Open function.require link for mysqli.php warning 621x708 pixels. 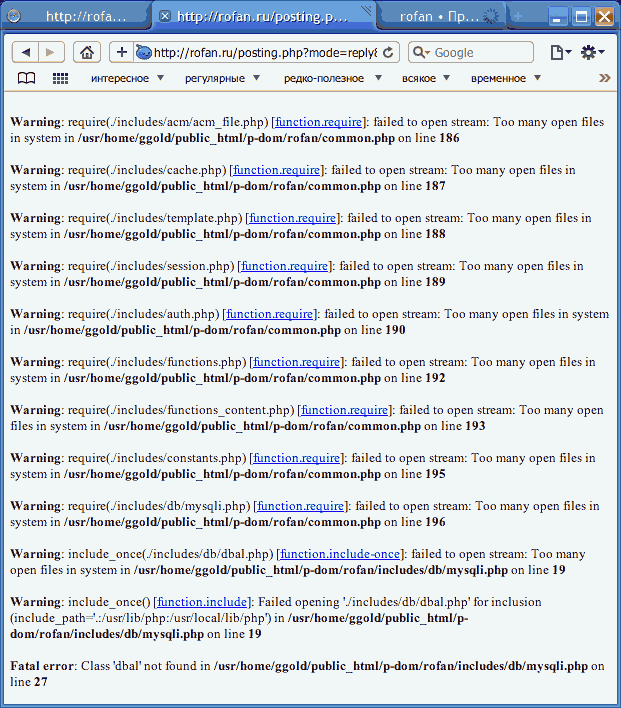[300, 506]
